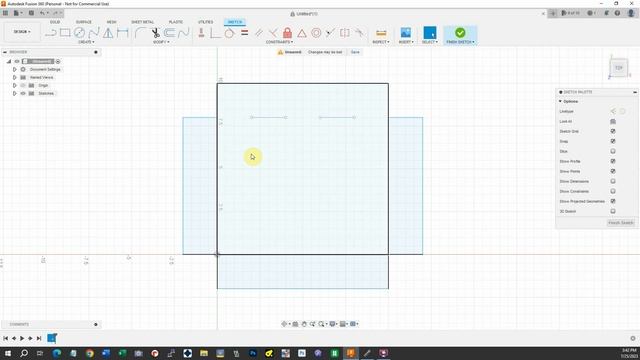Switch to the Sheet Metal tab

point(142,22)
